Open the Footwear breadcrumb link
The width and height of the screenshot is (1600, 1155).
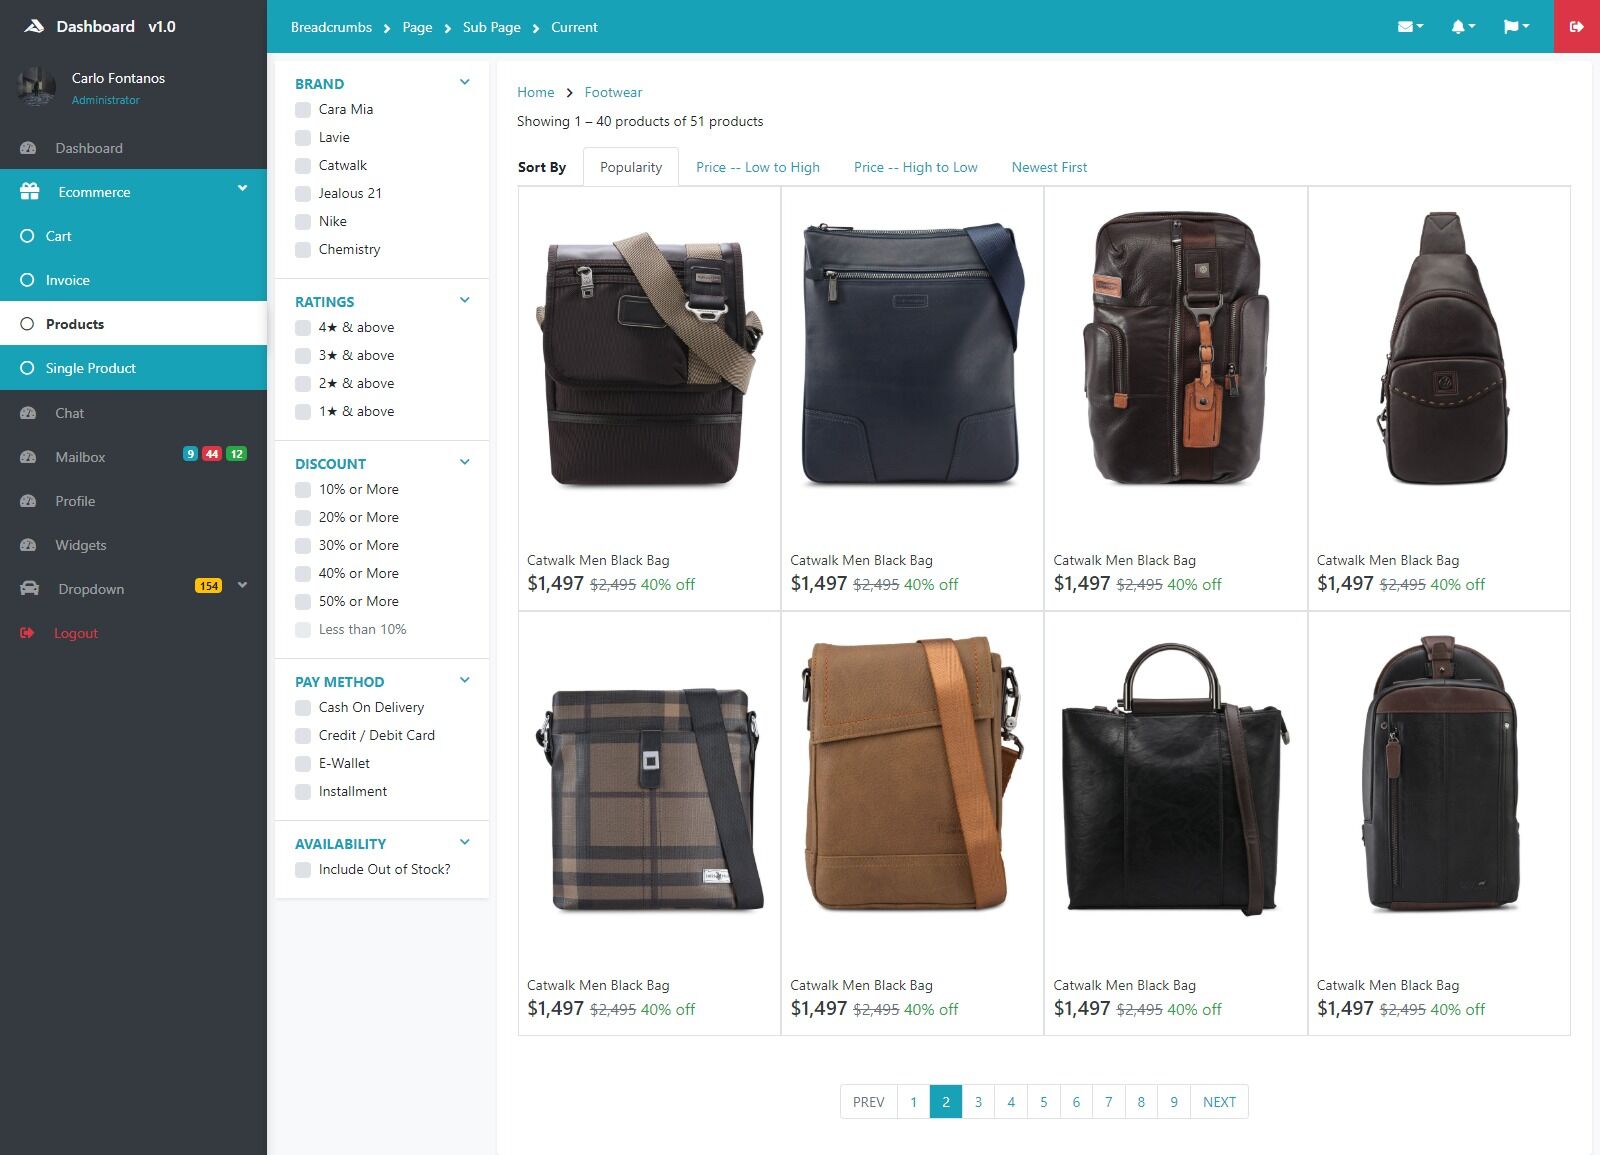613,92
